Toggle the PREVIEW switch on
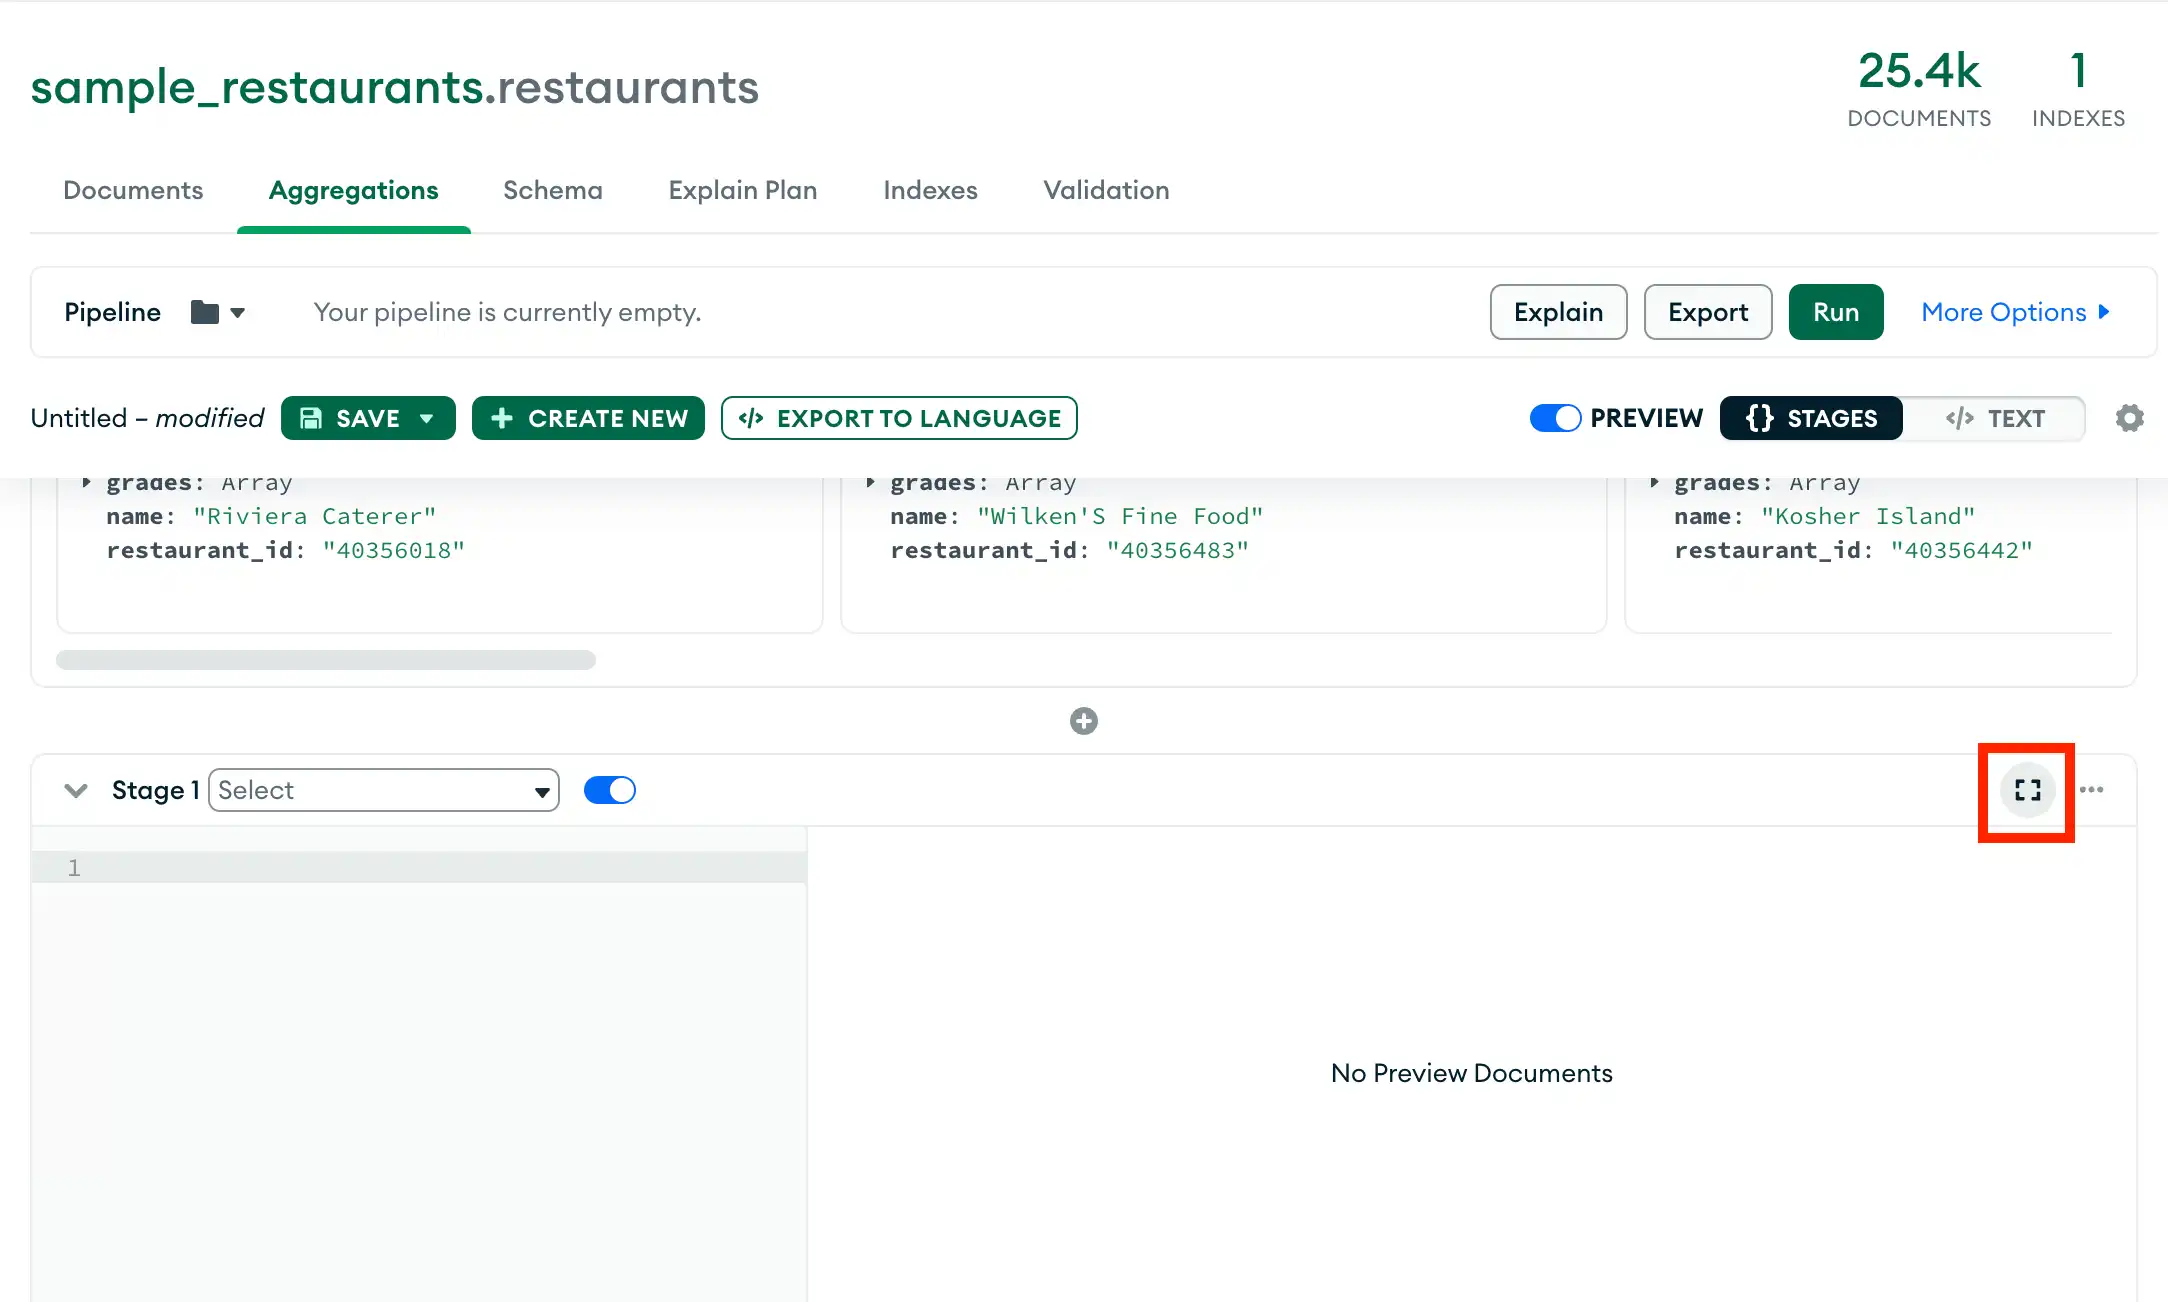 1553,418
